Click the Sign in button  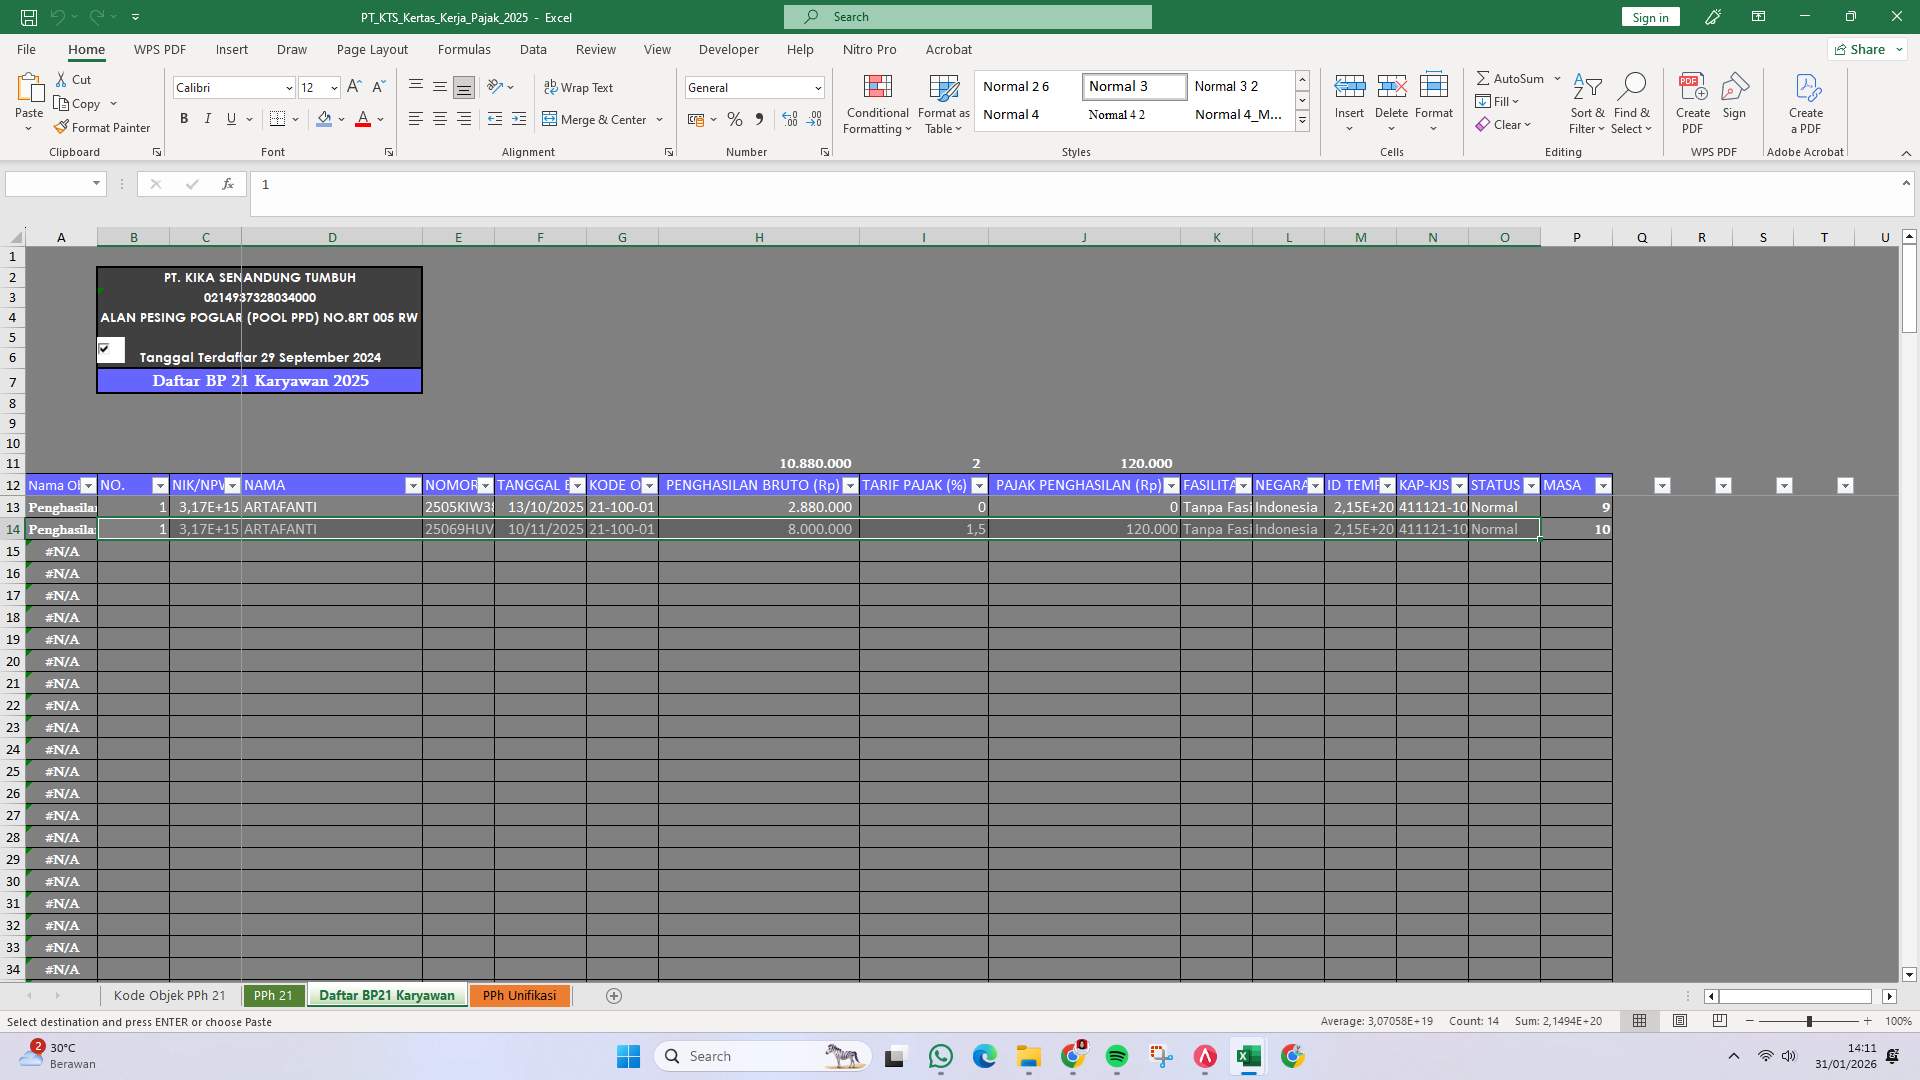(x=1649, y=17)
